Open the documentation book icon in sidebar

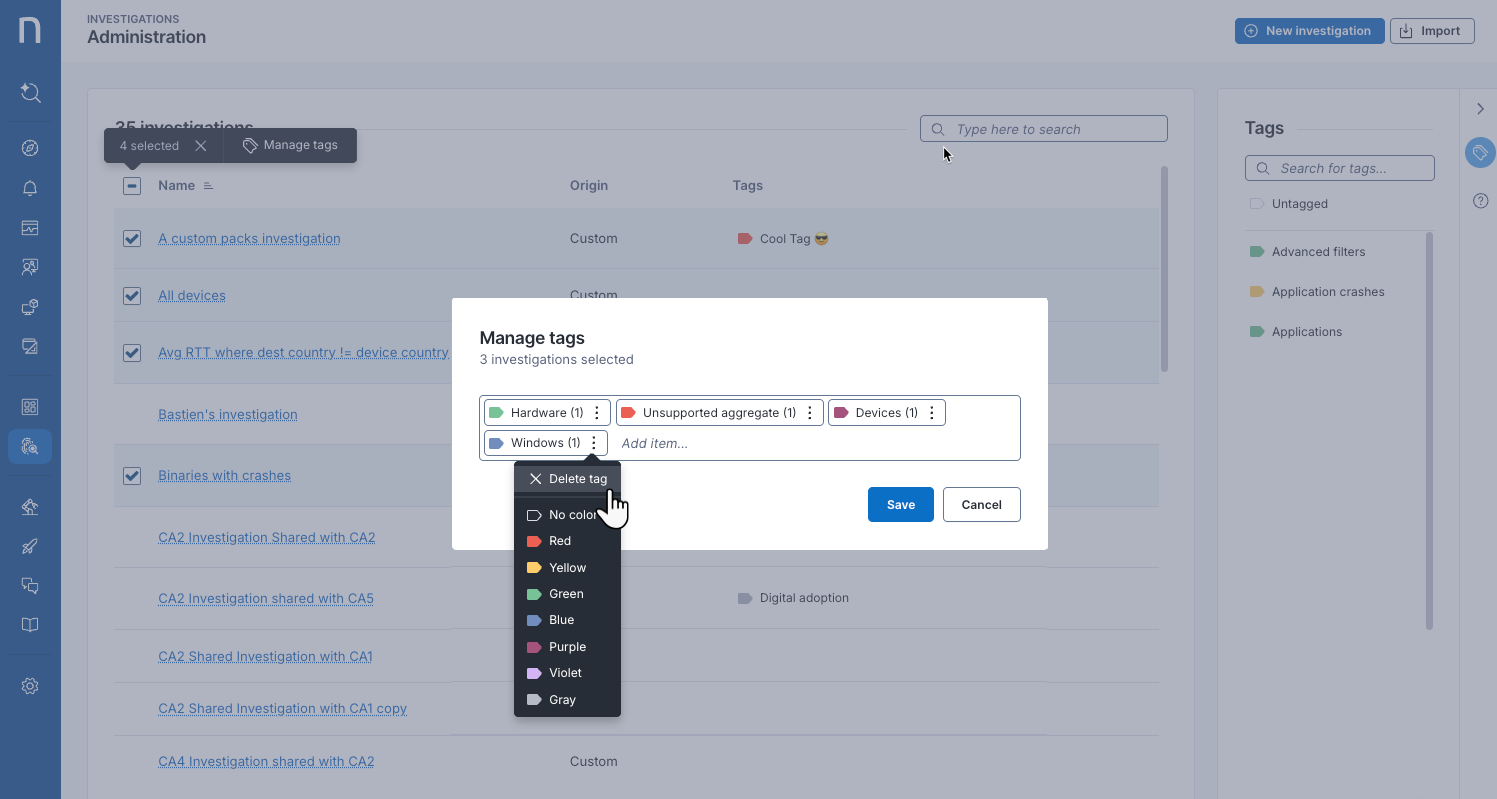[30, 624]
